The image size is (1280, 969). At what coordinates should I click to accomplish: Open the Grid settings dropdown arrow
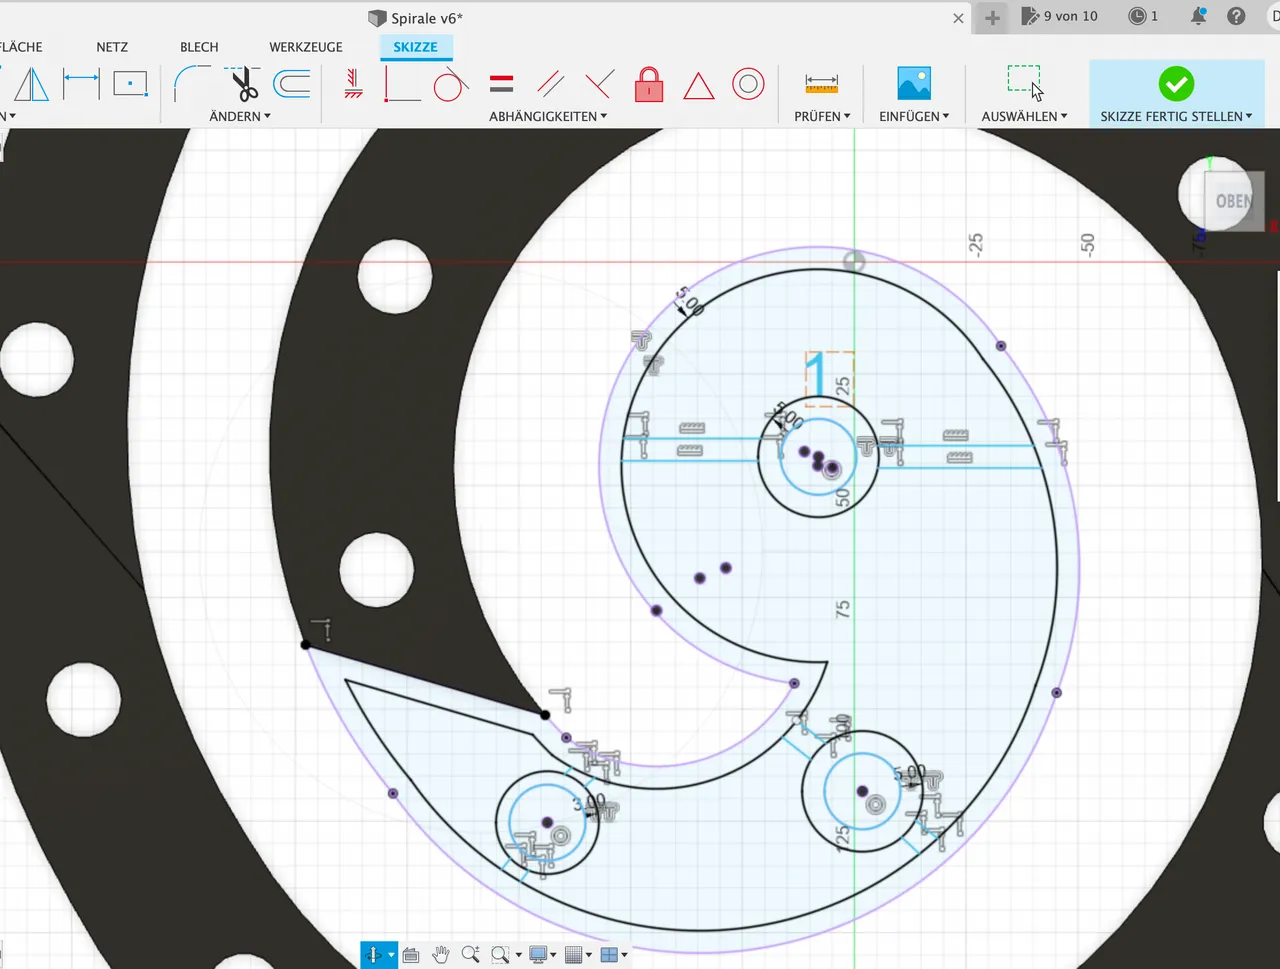[x=589, y=956]
